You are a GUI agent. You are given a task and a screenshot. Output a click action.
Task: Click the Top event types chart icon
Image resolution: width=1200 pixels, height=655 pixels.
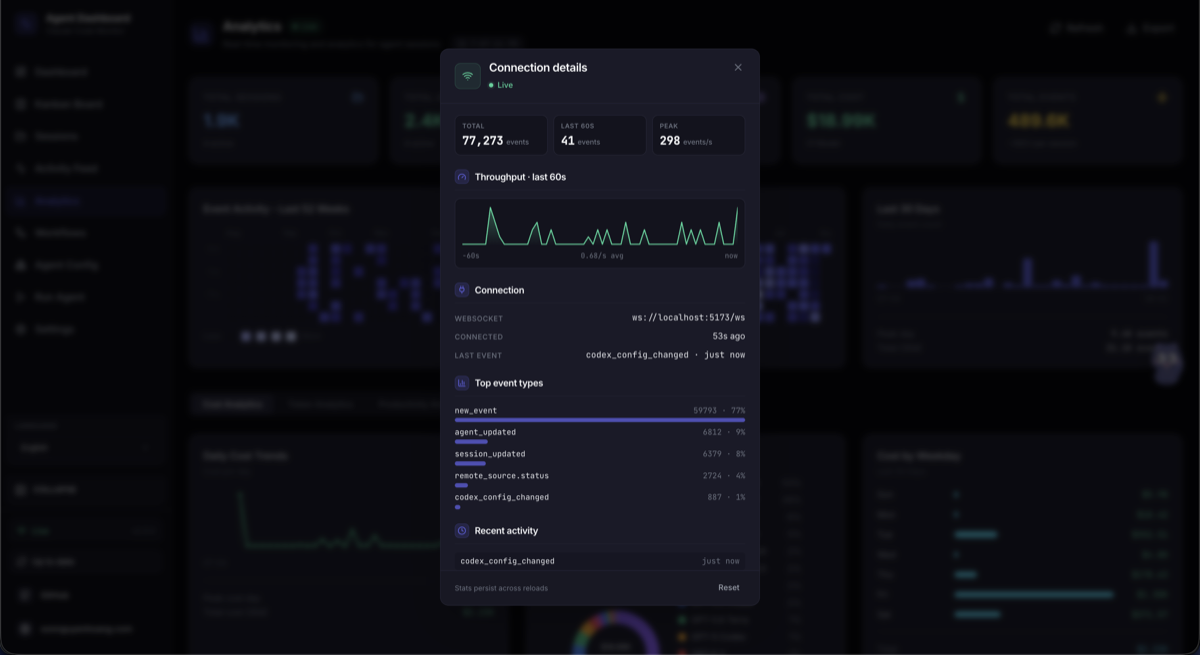462,383
